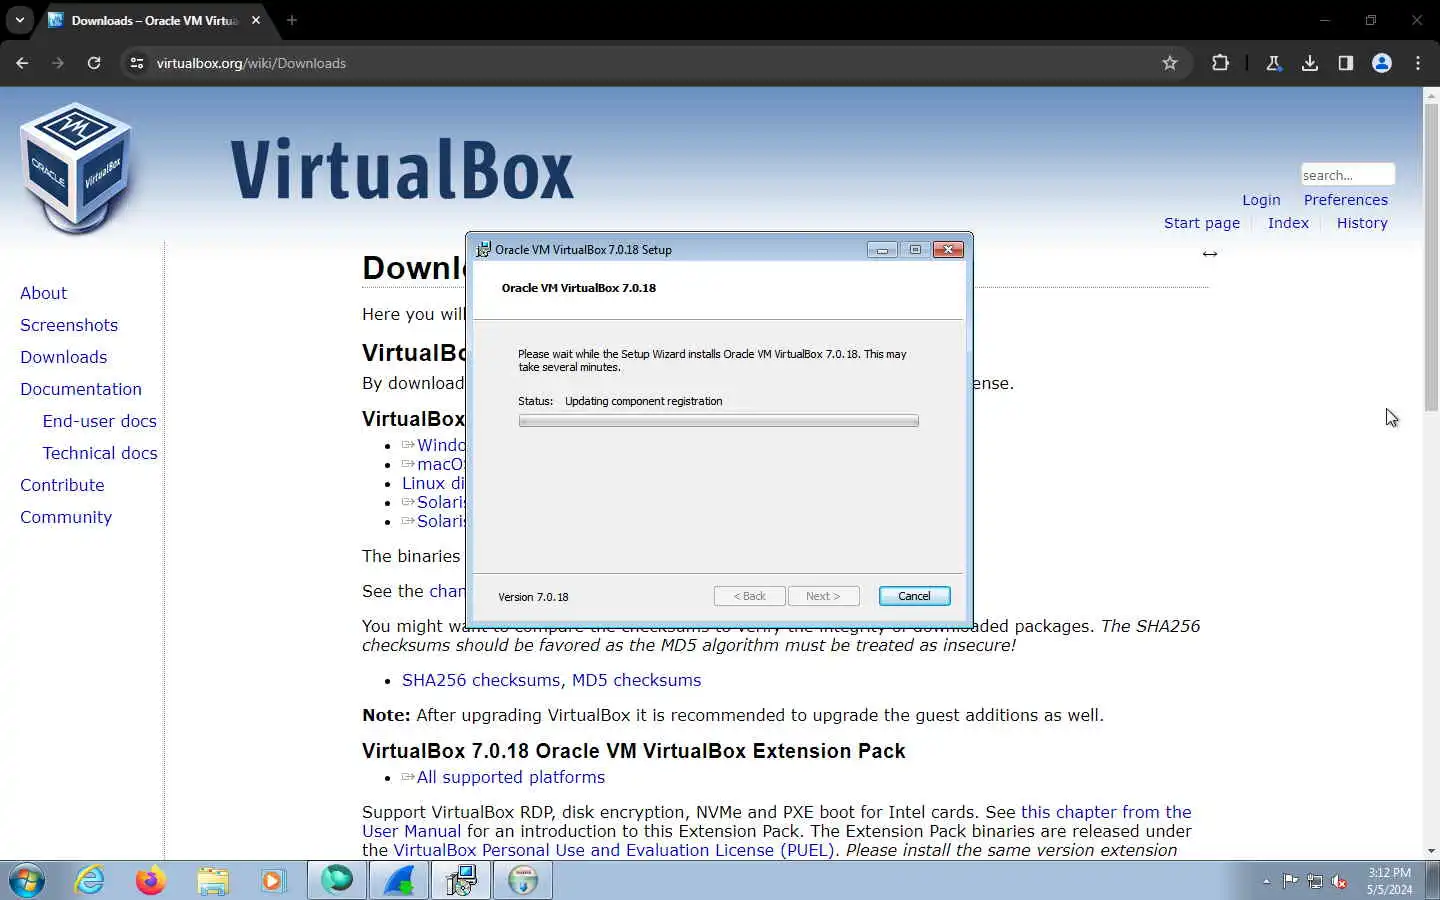Open the SHA256 checksums link

(x=481, y=680)
